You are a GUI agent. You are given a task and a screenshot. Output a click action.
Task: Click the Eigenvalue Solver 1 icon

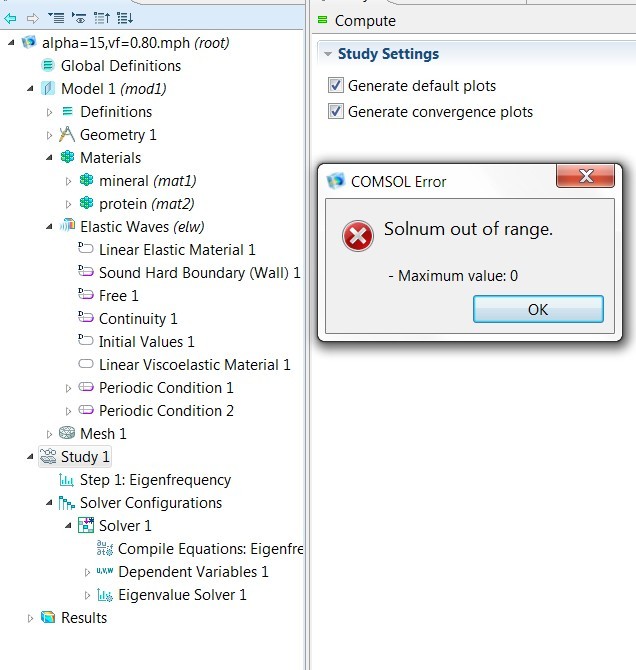(105, 594)
